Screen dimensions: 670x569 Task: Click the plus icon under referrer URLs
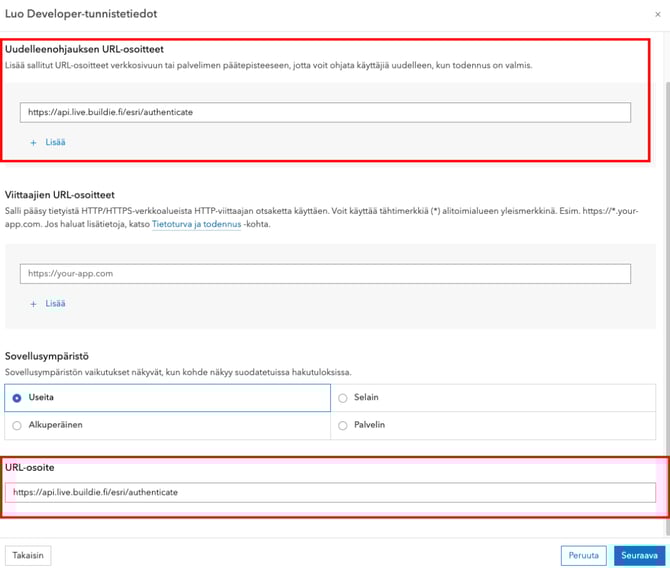point(33,303)
